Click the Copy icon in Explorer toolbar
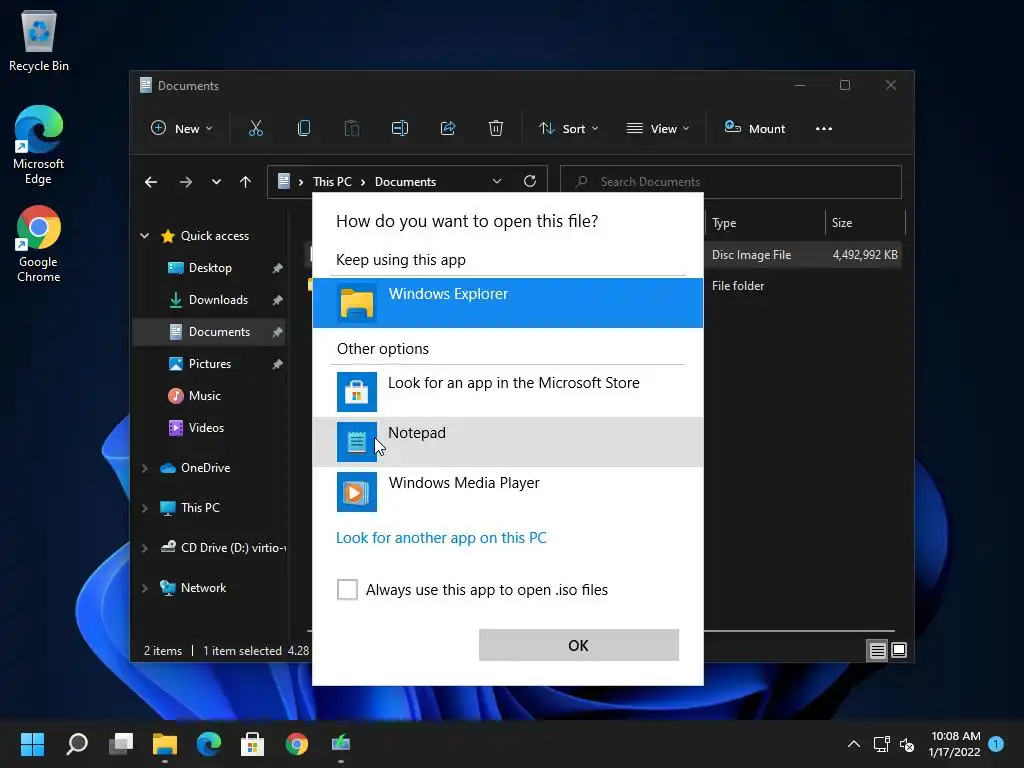The image size is (1024, 768). [304, 129]
